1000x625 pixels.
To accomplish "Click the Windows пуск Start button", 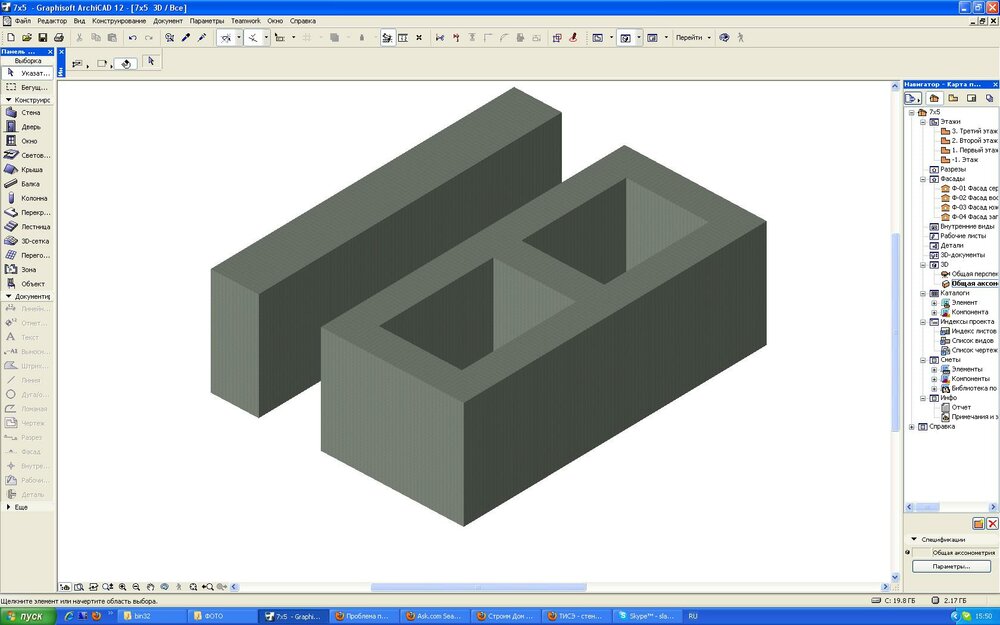I will (24, 616).
